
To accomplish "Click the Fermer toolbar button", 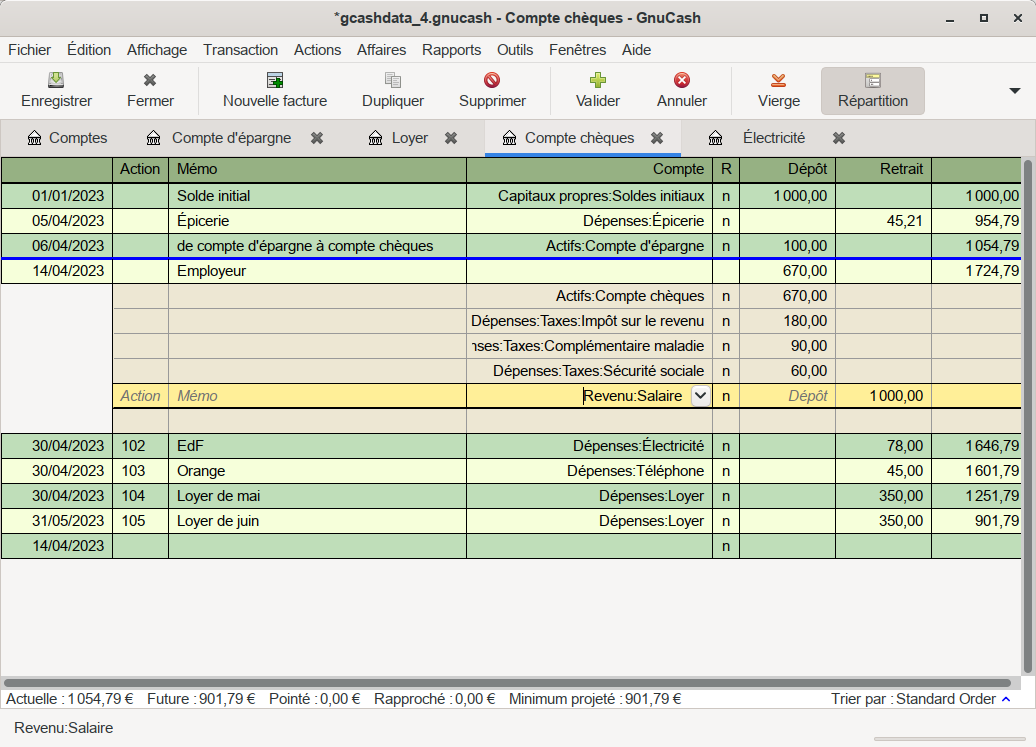I will coord(150,90).
